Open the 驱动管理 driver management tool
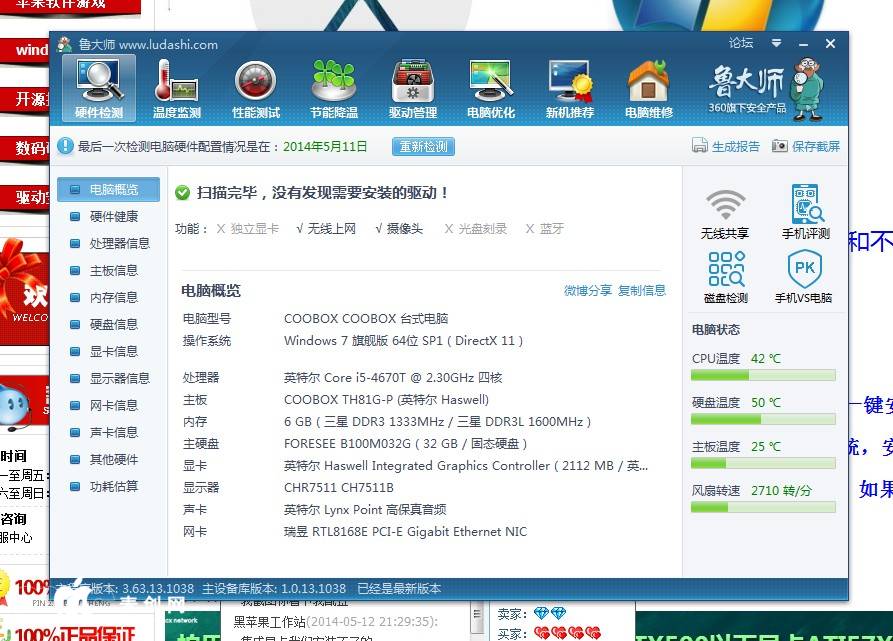 pyautogui.click(x=412, y=85)
